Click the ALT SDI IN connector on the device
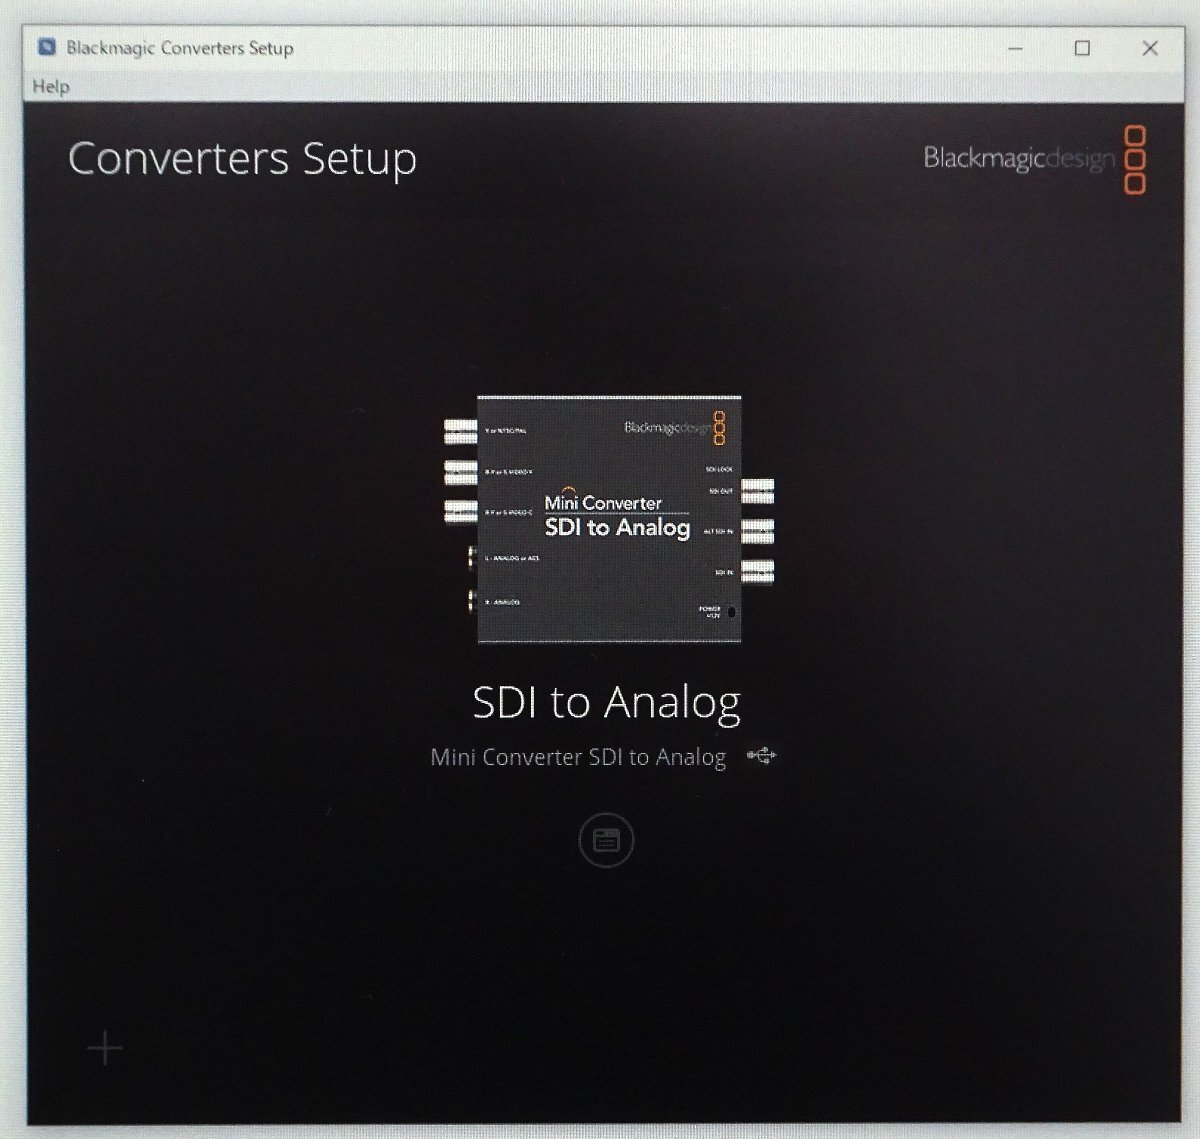The image size is (1200, 1139). 757,531
